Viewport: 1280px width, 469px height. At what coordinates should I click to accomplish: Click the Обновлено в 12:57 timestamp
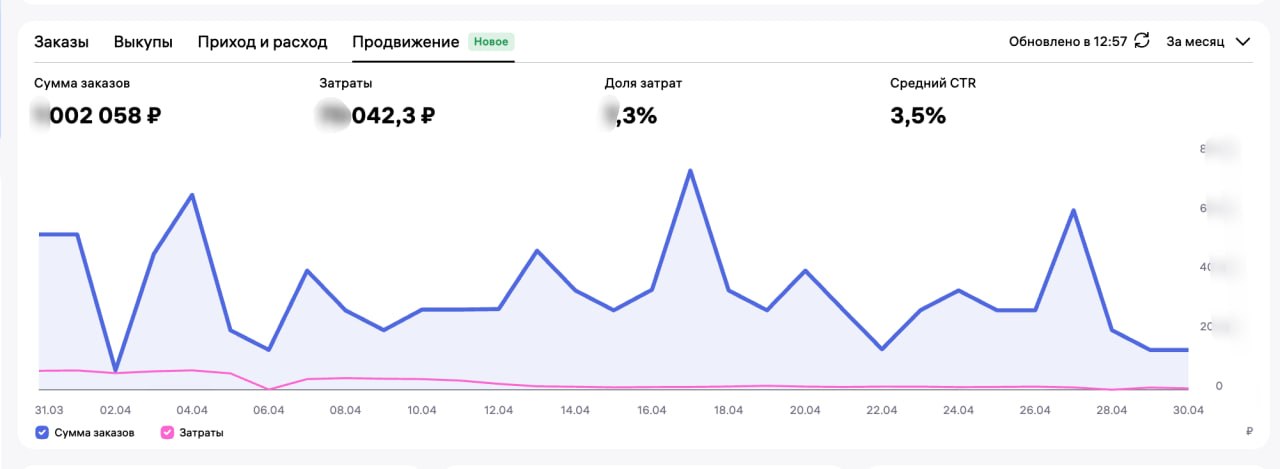tap(1067, 42)
